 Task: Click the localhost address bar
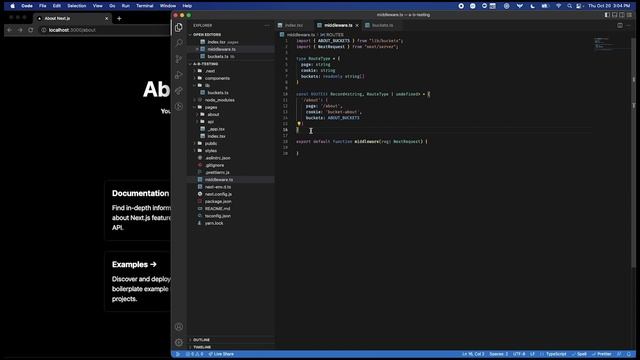click(x=104, y=30)
